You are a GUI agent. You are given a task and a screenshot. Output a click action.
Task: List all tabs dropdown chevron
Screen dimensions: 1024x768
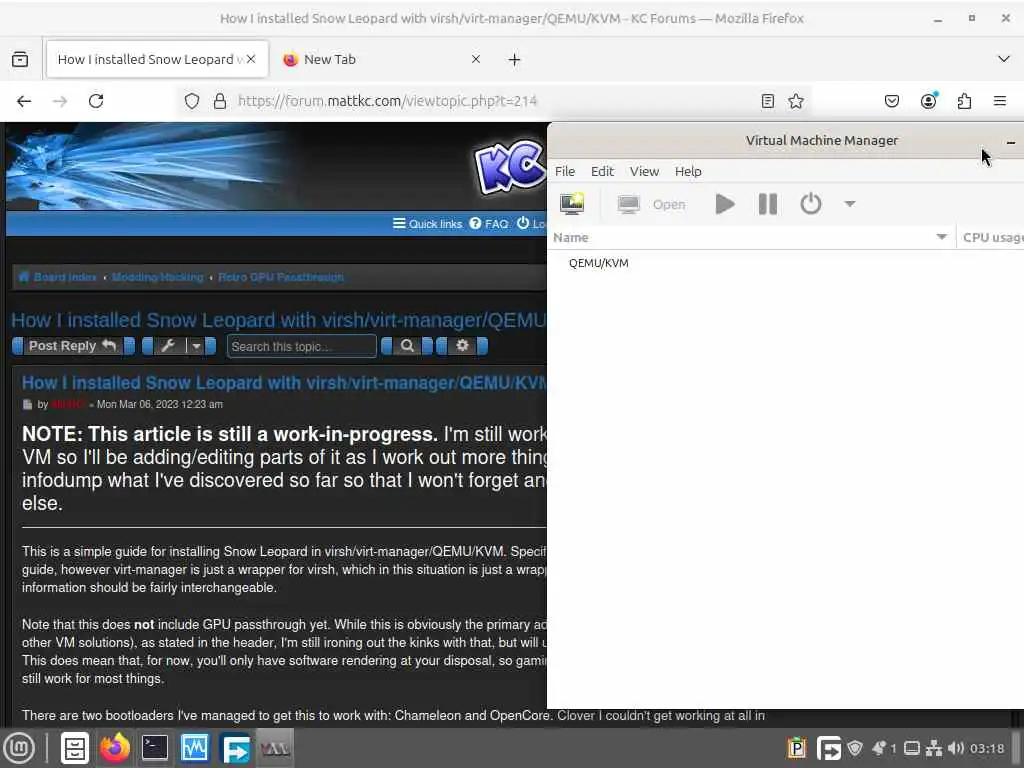point(1004,59)
